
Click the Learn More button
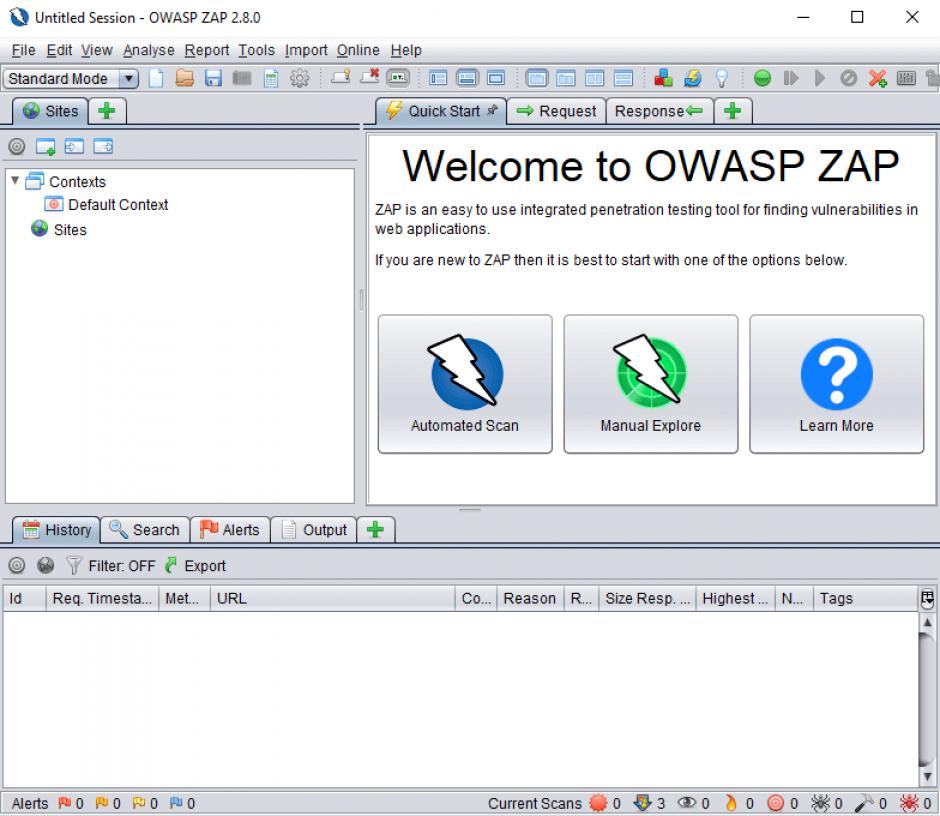coord(837,384)
